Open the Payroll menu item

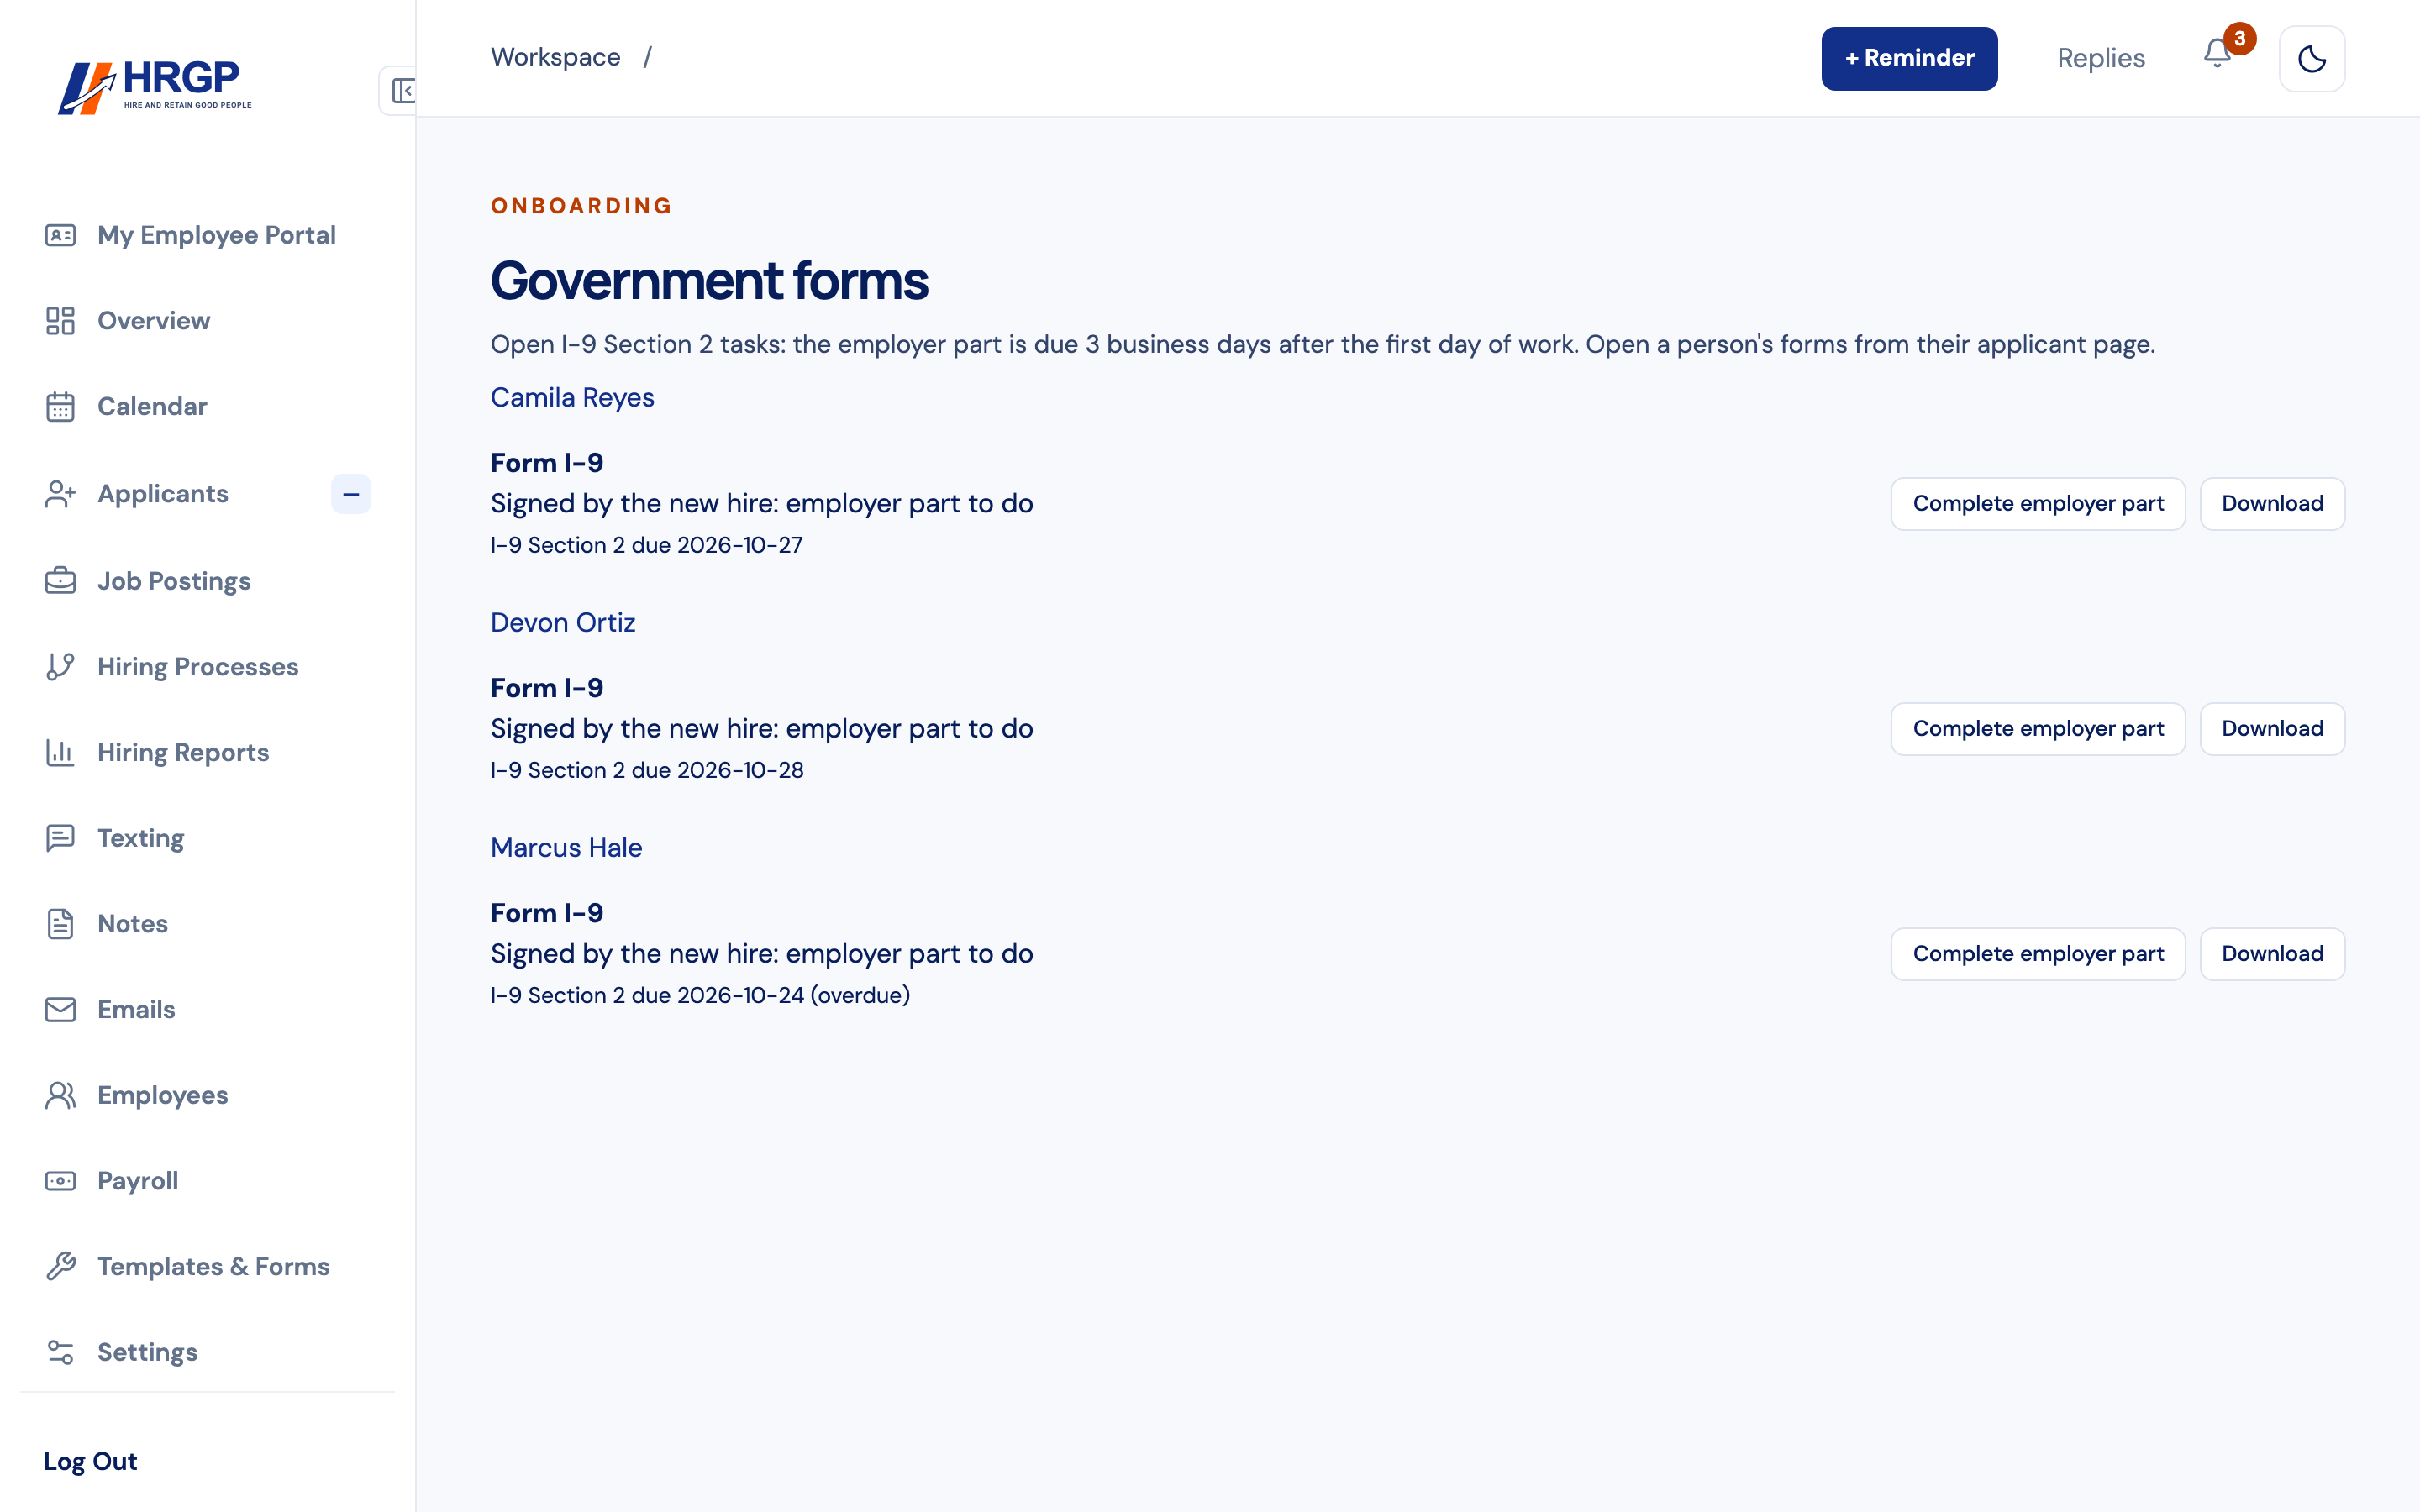pos(207,1181)
